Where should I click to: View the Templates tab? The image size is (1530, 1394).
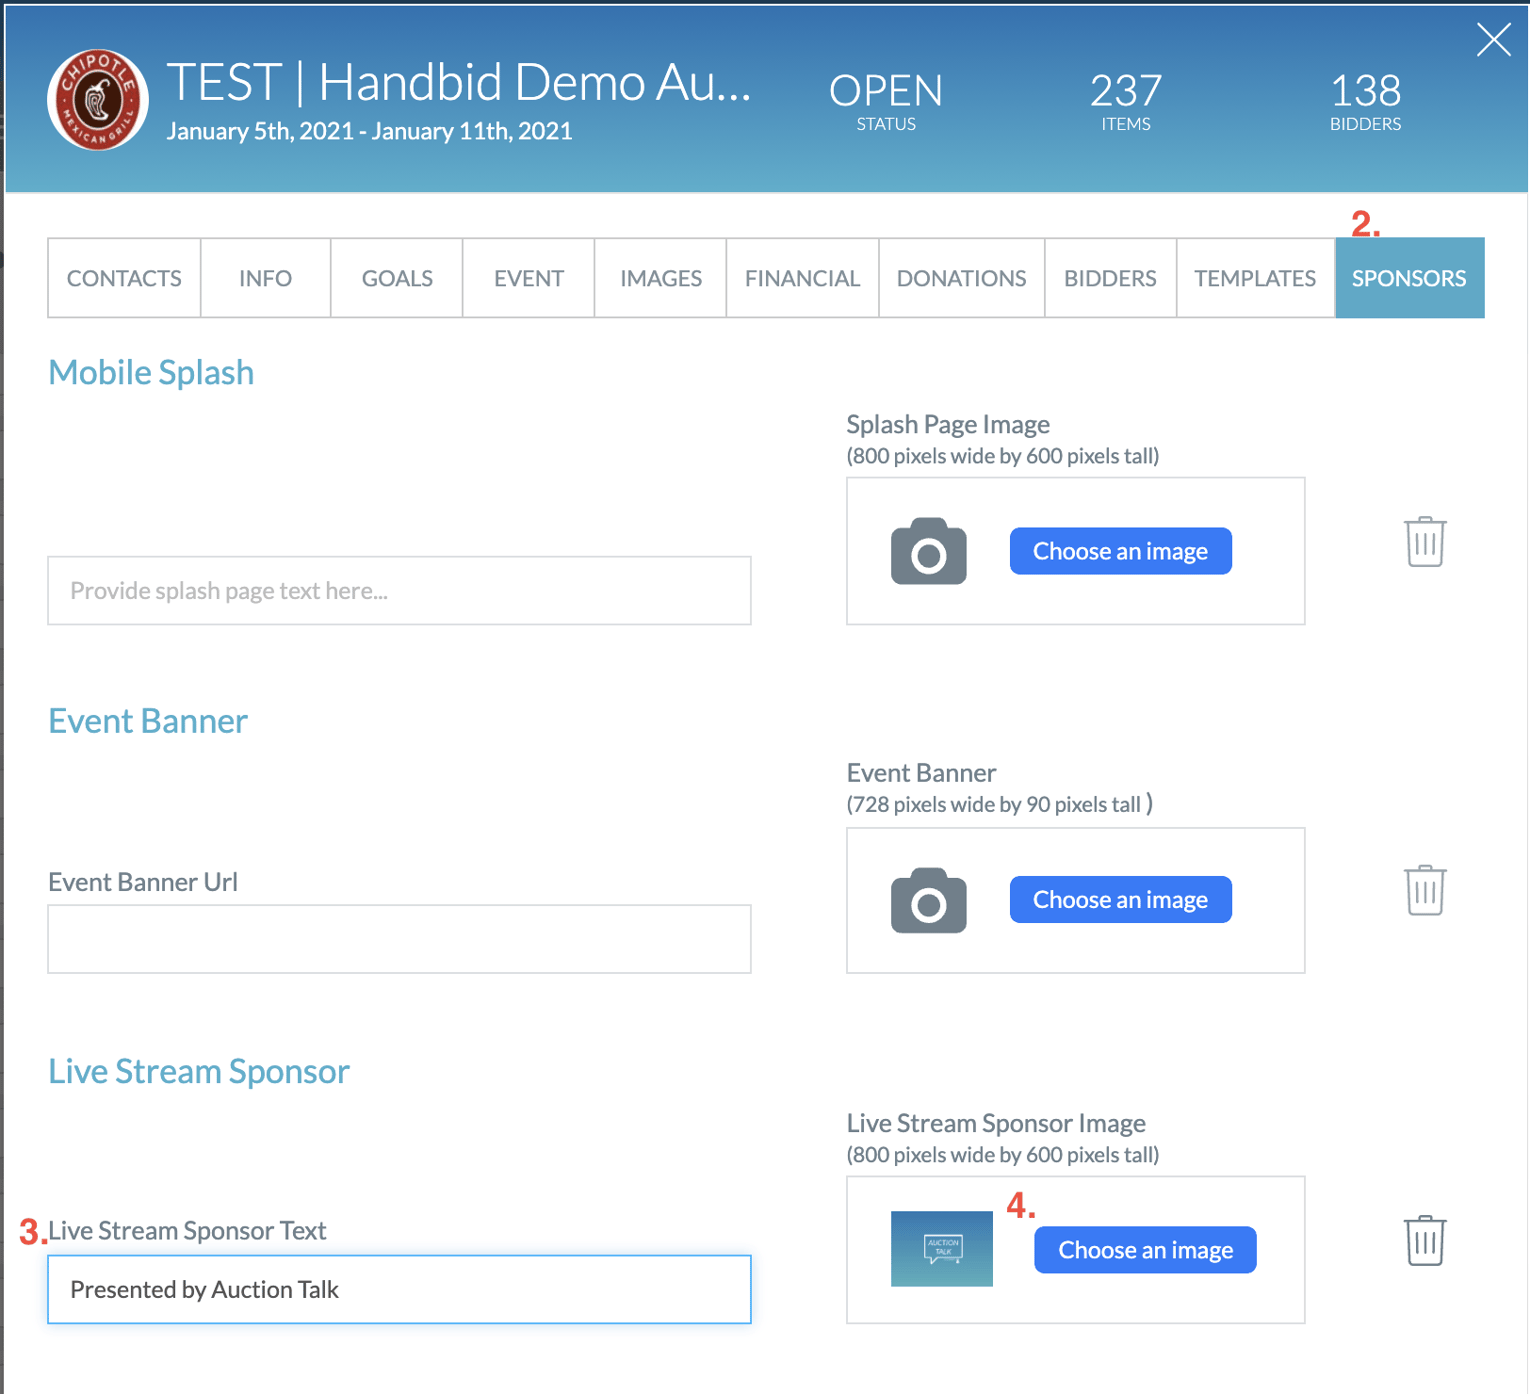click(x=1255, y=278)
